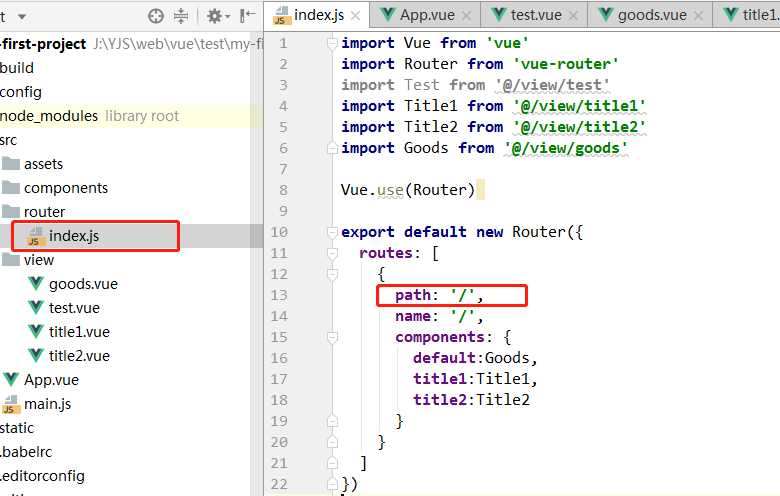Click the collapse all icon in project toolbar
The height and width of the screenshot is (496, 780).
(181, 16)
